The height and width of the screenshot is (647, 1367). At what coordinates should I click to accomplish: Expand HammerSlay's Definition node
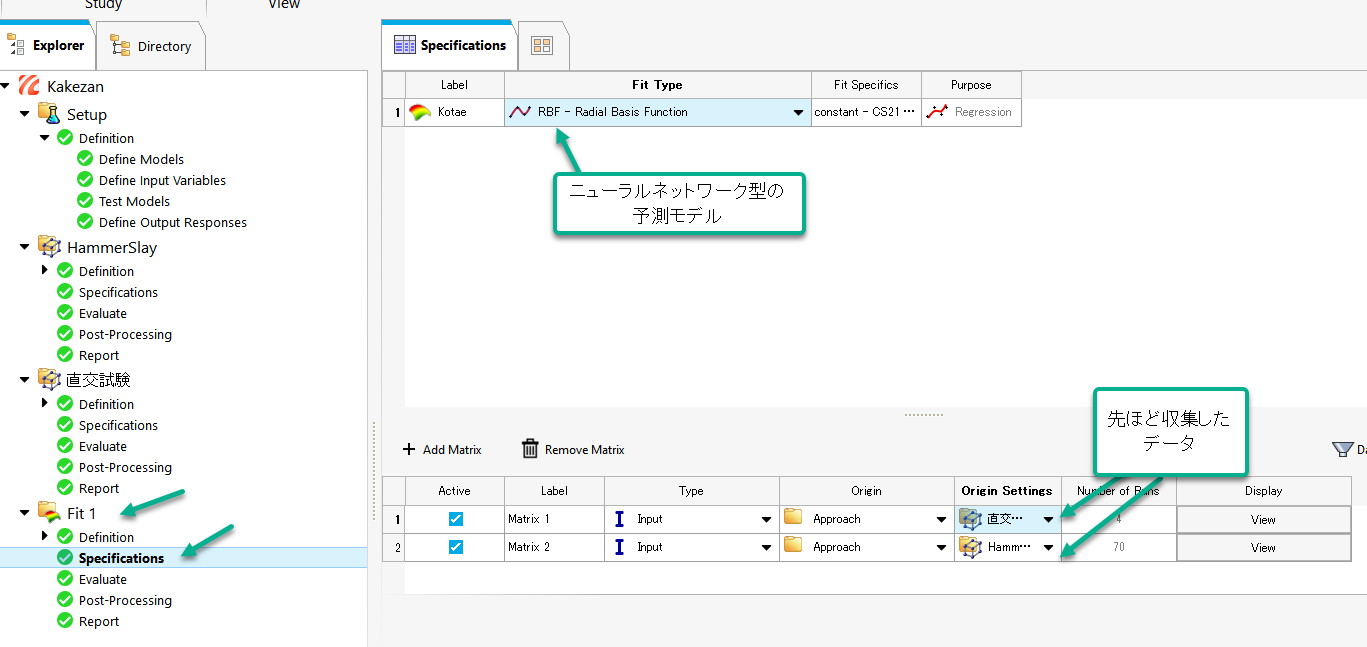point(45,271)
